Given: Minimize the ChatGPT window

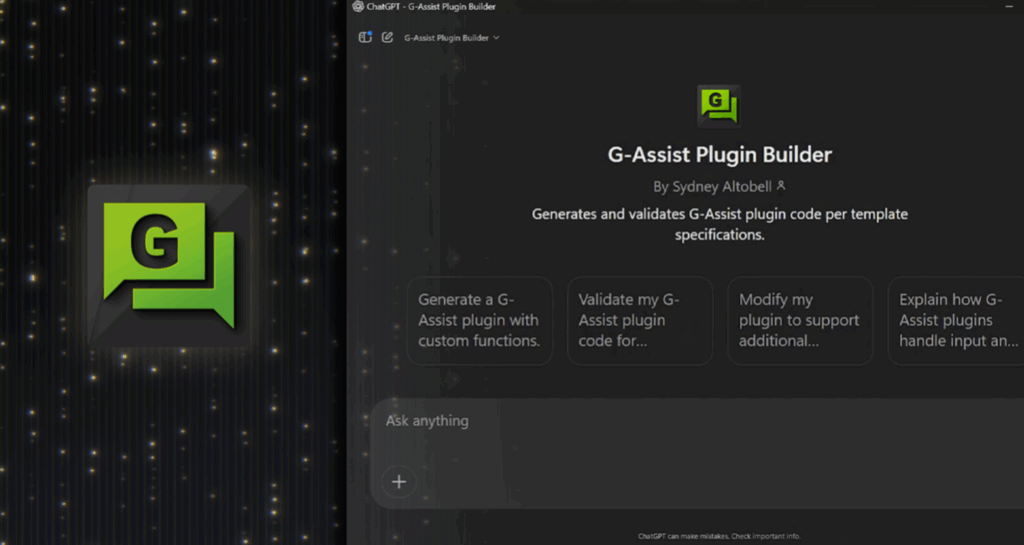Looking at the screenshot, I should click(1009, 7).
